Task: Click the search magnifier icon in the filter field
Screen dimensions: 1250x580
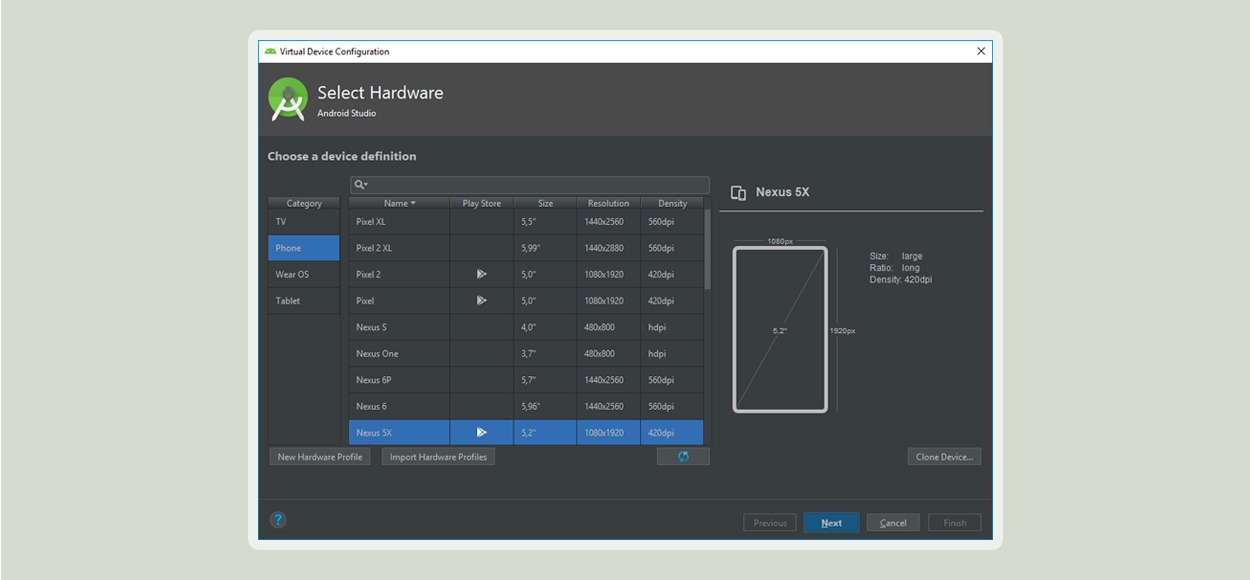Action: (360, 185)
